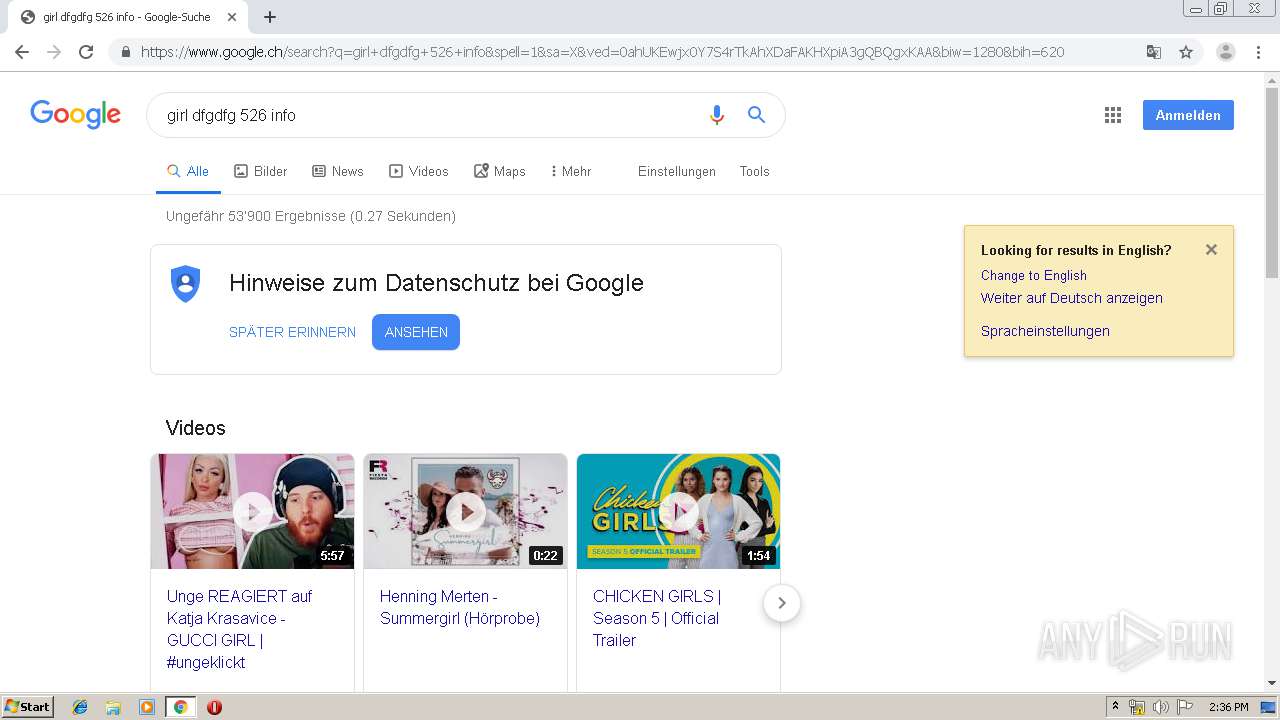
Task: Bookmark this page with the star icon
Action: coord(1186,52)
